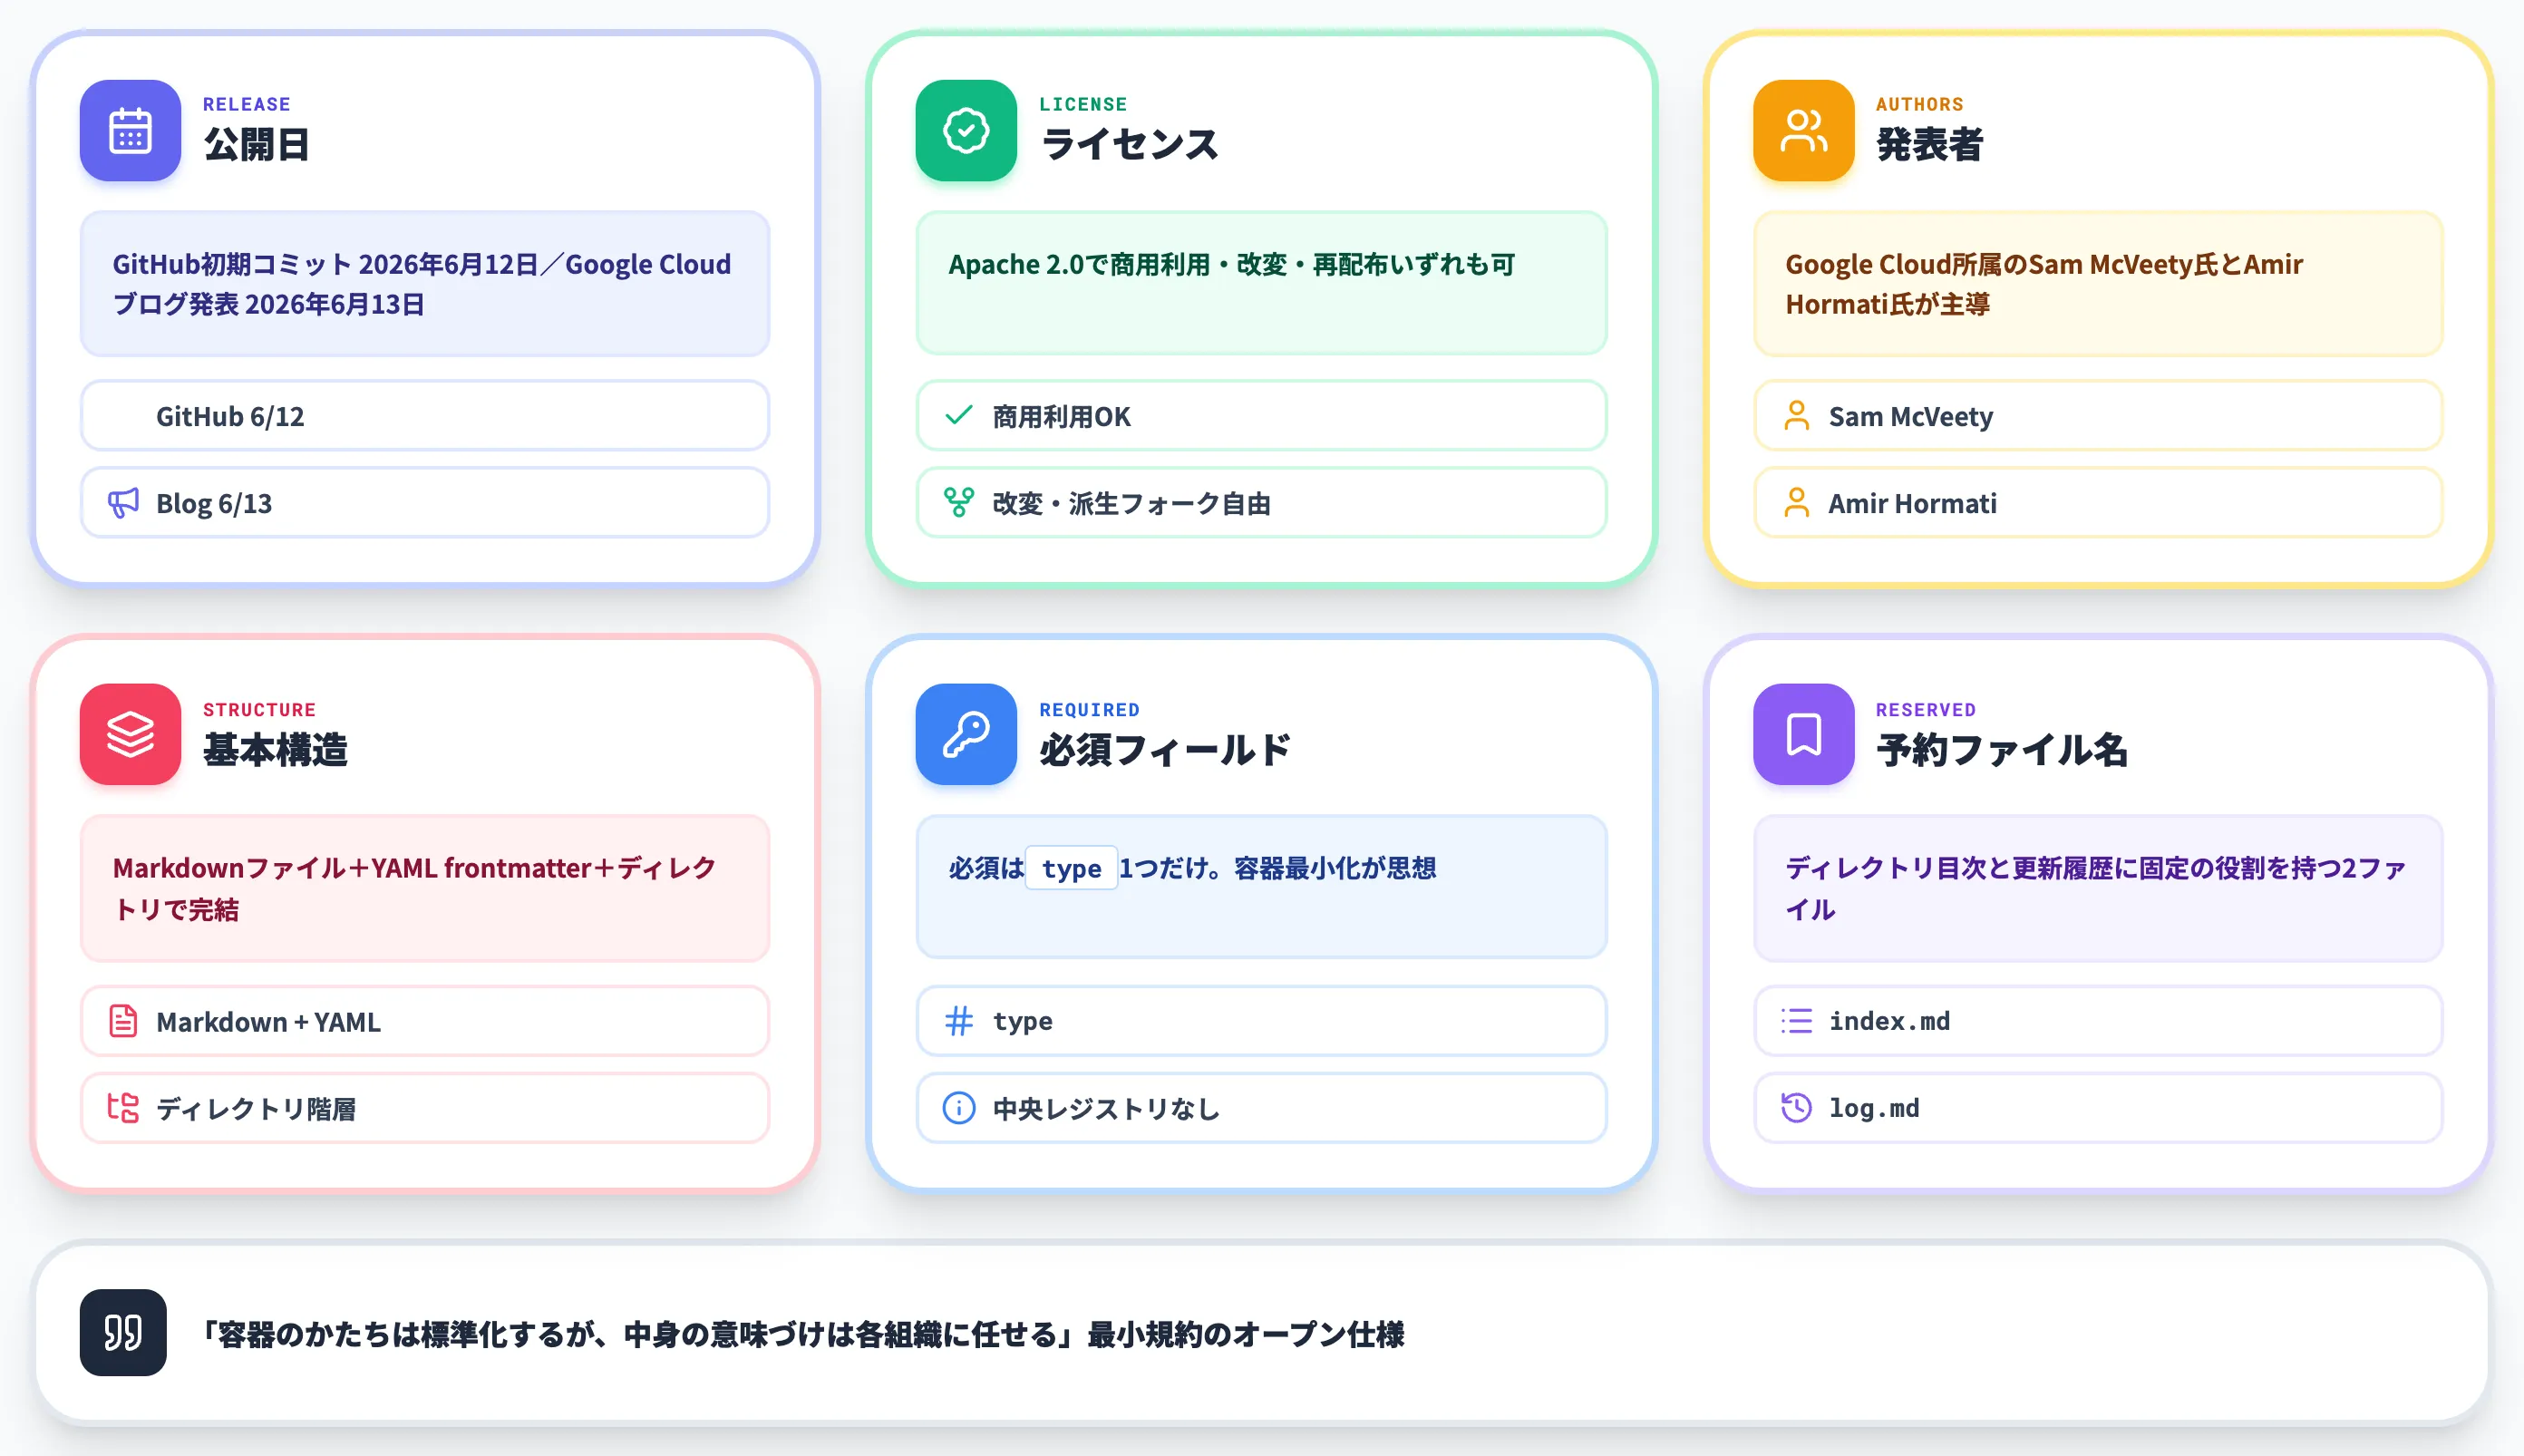Click the megaphone icon next to Blog 6/13

123,503
